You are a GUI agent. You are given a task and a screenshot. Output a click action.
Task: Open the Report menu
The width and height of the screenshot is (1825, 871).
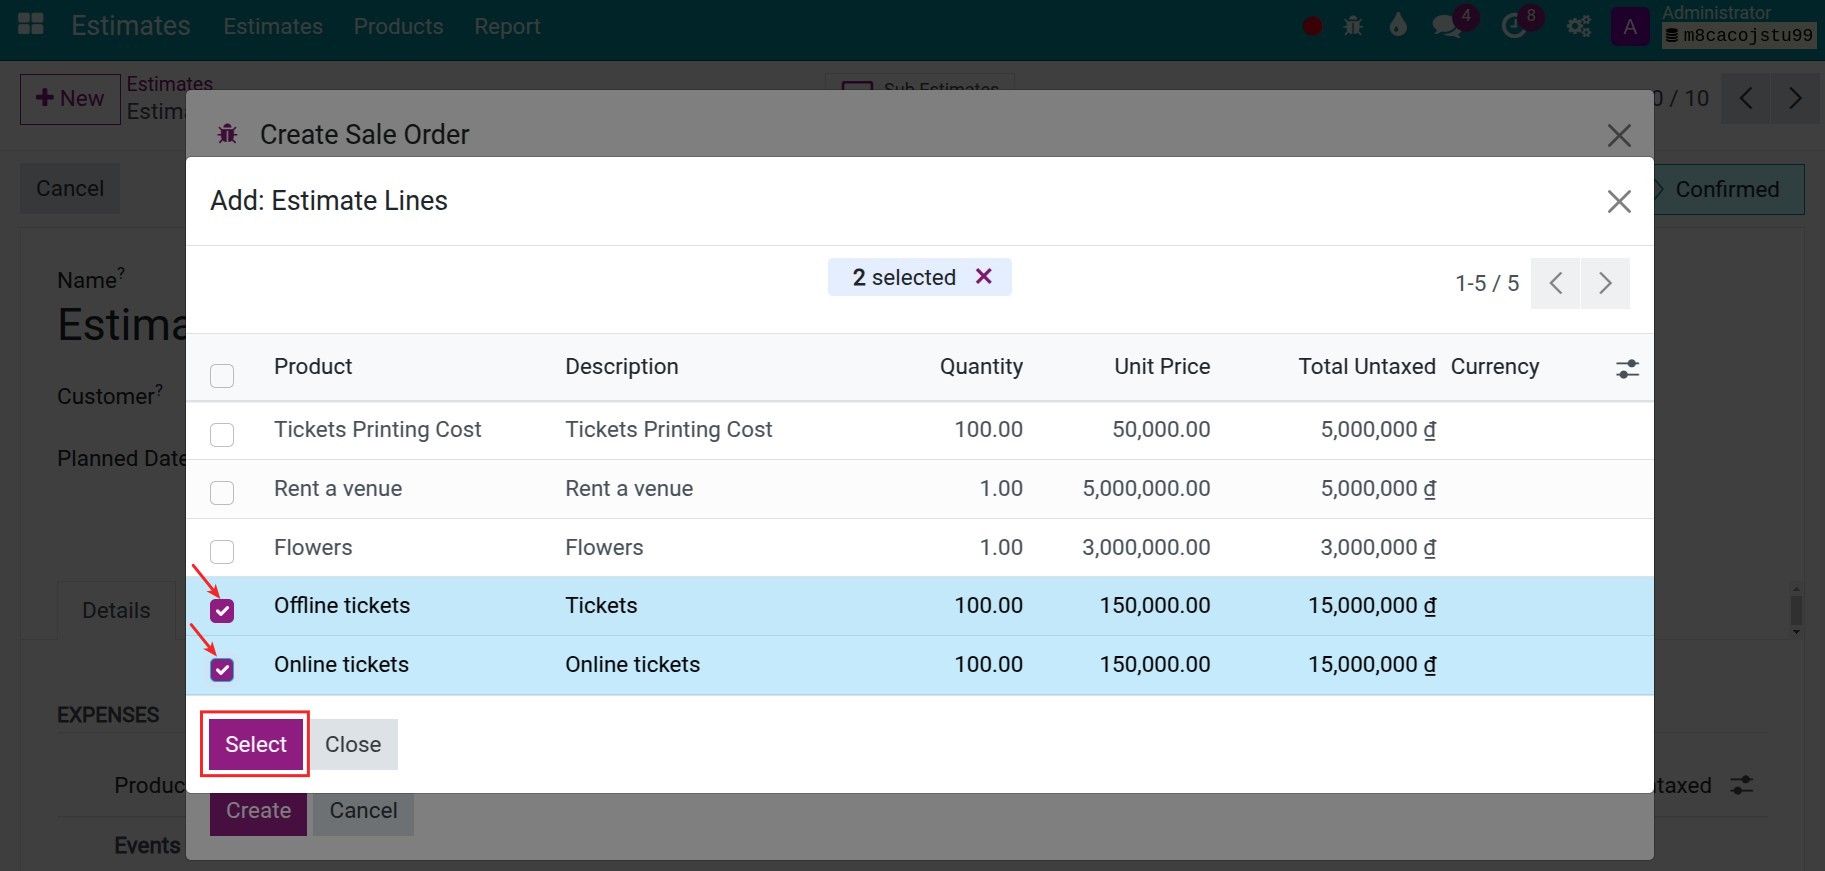pyautogui.click(x=507, y=26)
